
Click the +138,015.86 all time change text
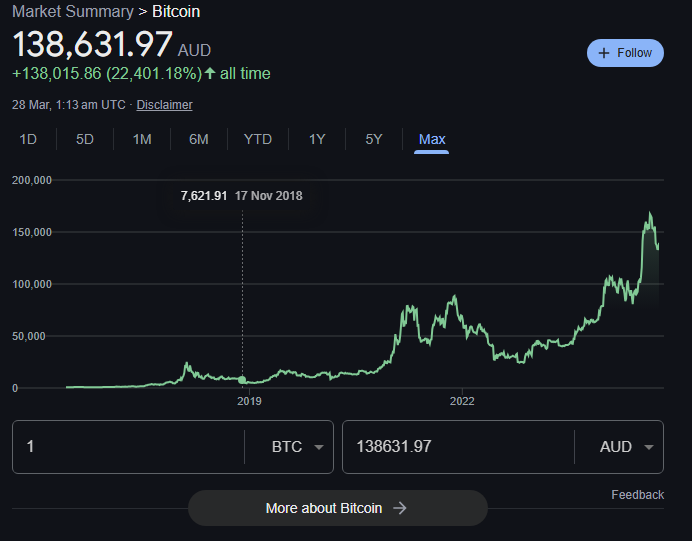click(x=141, y=73)
